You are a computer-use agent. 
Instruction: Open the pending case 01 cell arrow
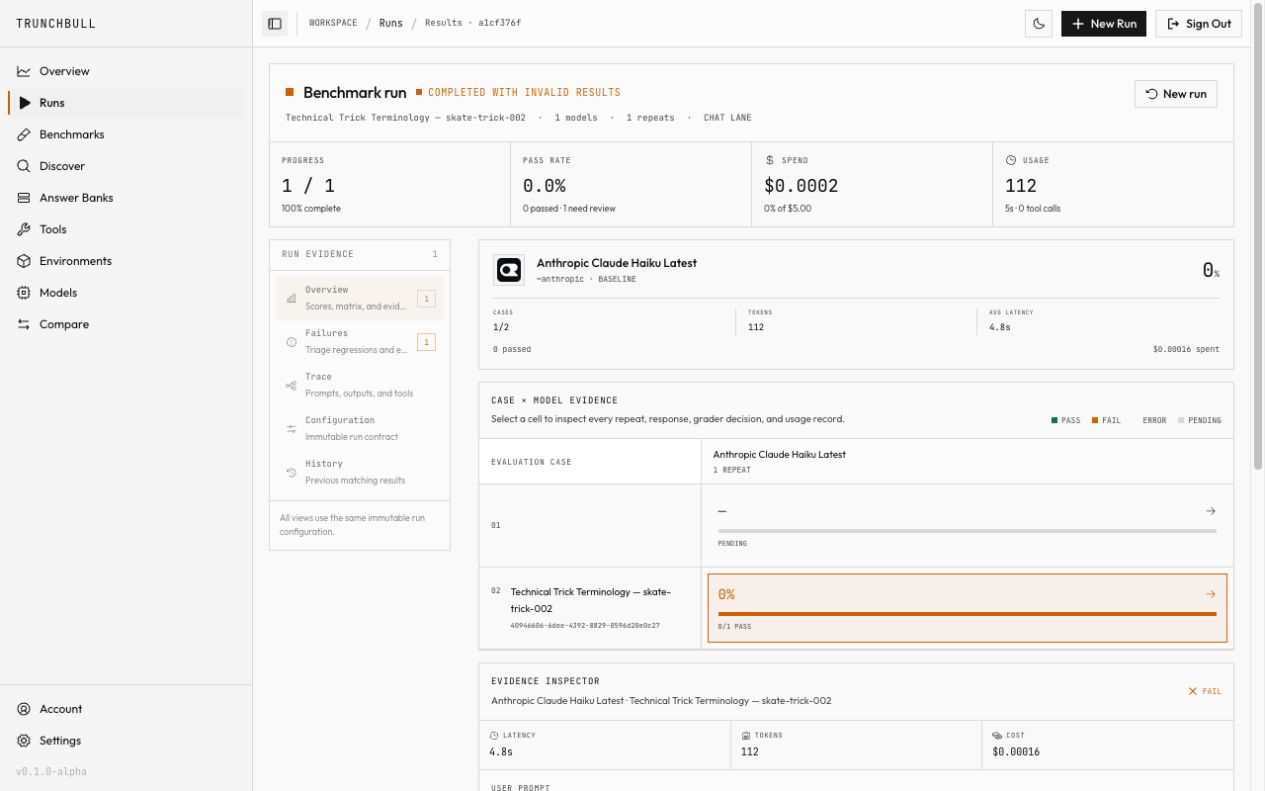click(1211, 511)
